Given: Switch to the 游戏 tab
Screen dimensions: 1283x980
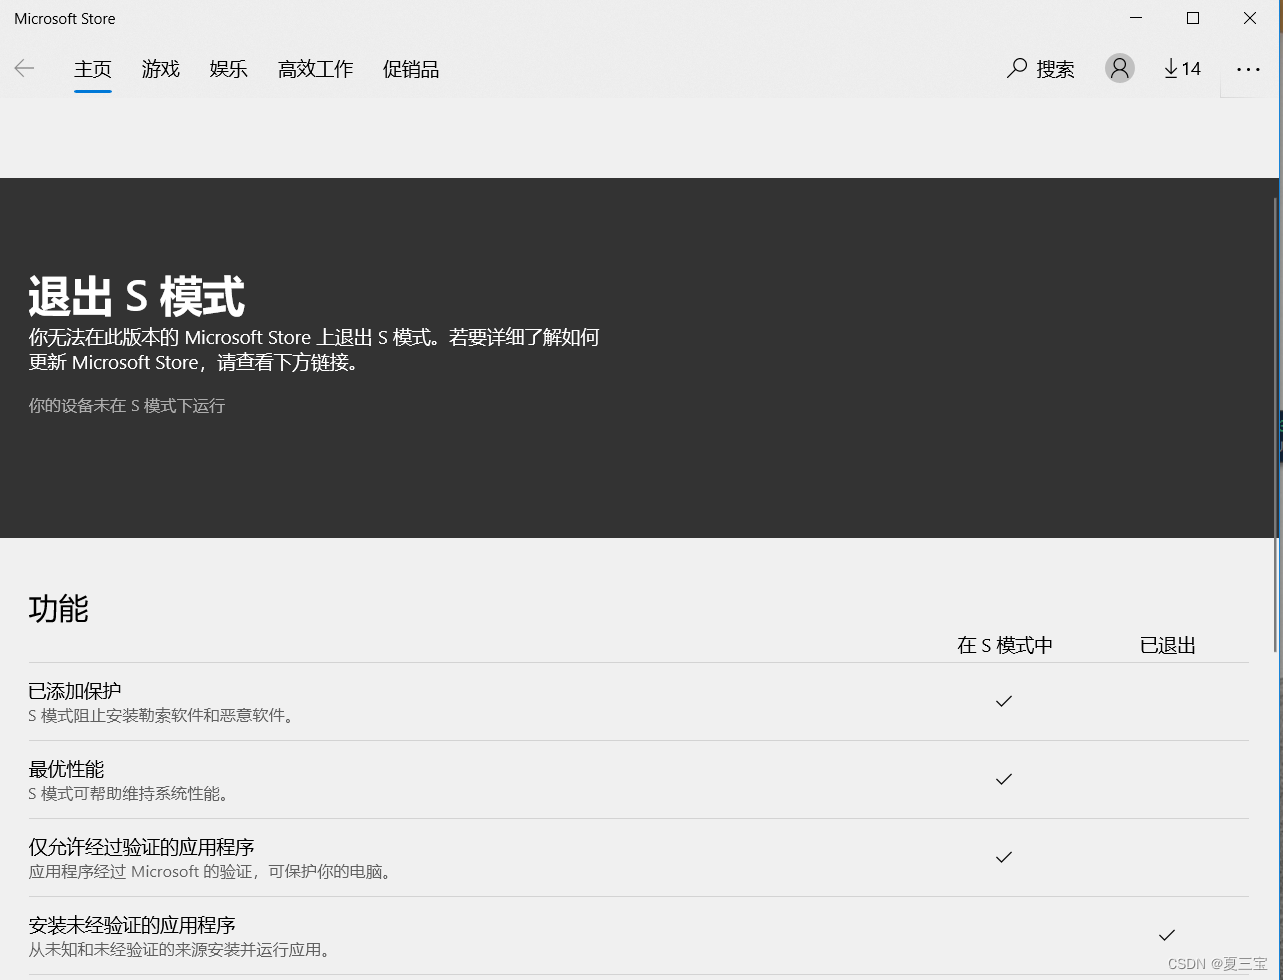Looking at the screenshot, I should coord(161,69).
